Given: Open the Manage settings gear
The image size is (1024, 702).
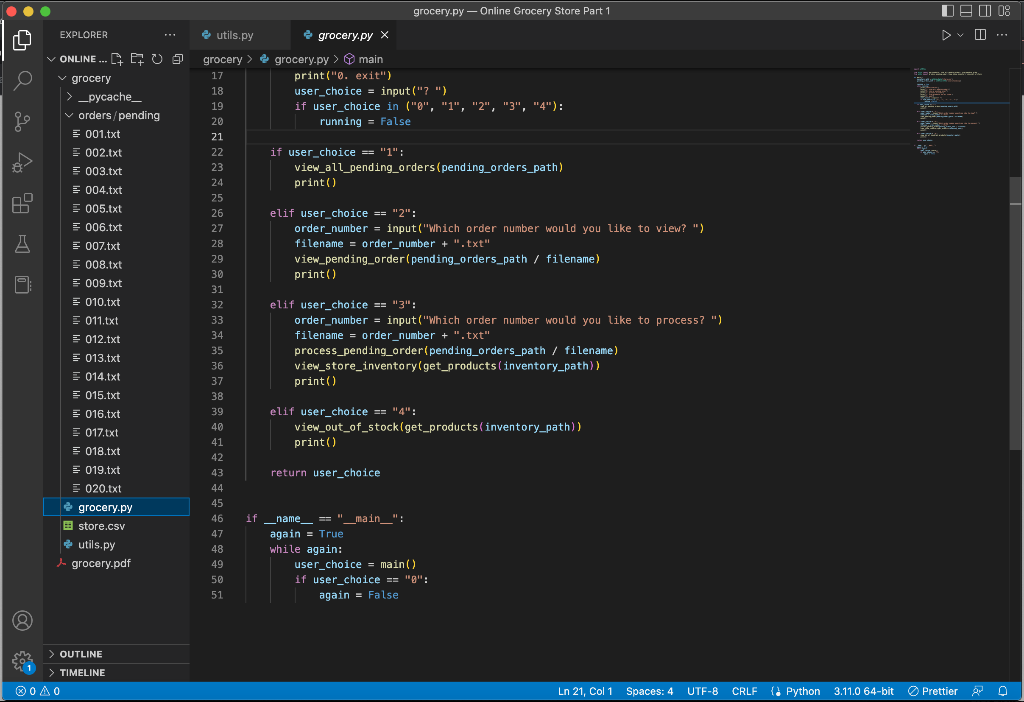Looking at the screenshot, I should point(22,661).
